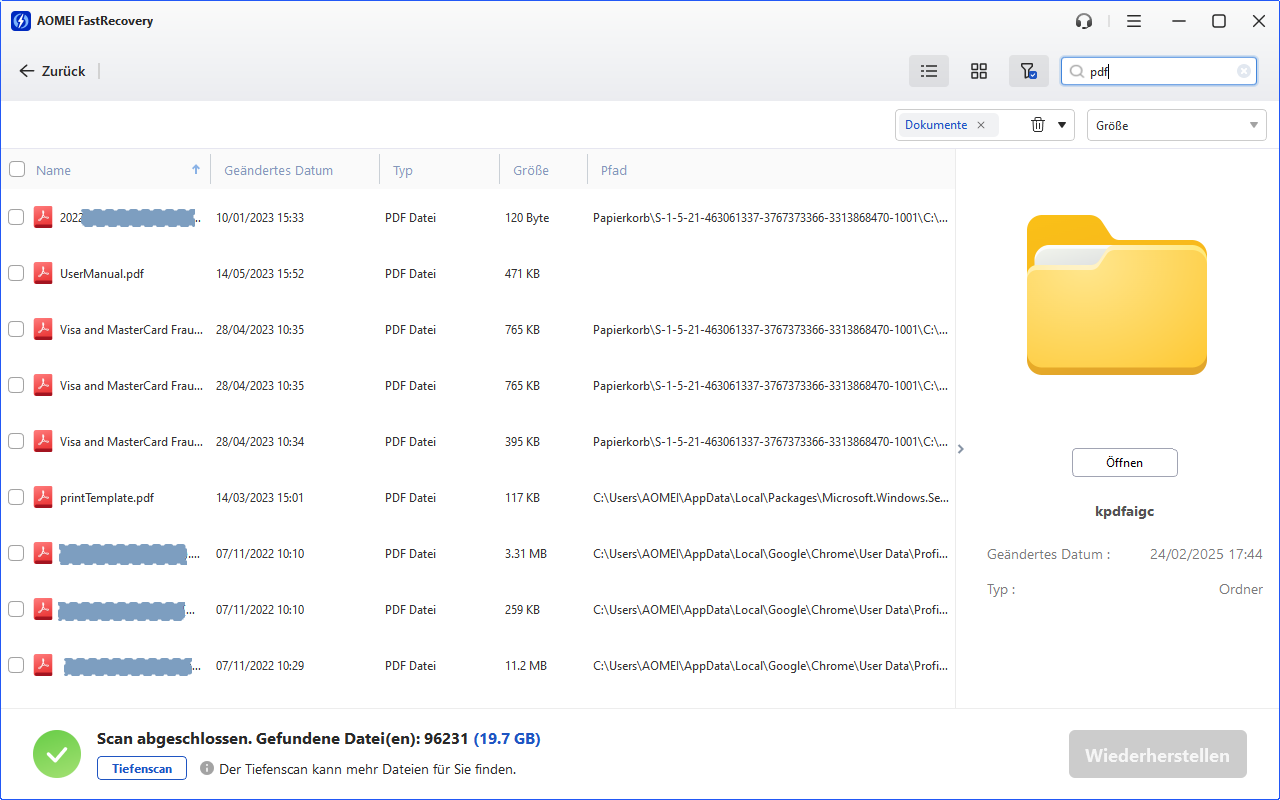The image size is (1280, 800).
Task: Click the trash icon to clear filters
Action: click(1038, 125)
